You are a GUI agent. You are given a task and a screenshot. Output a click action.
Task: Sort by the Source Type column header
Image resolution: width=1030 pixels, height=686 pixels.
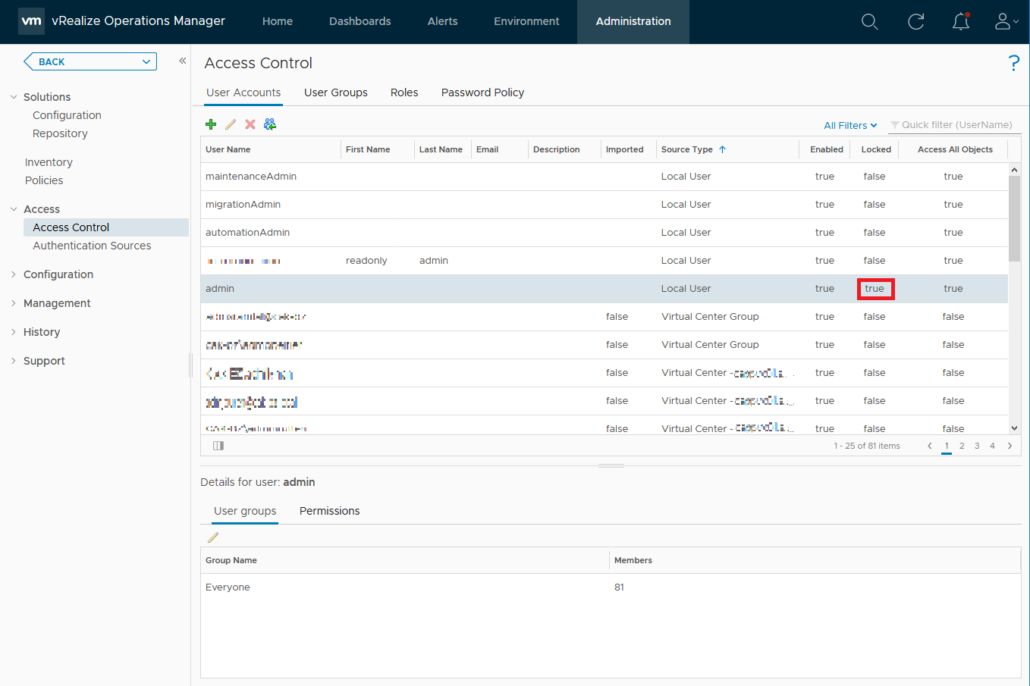(x=687, y=150)
